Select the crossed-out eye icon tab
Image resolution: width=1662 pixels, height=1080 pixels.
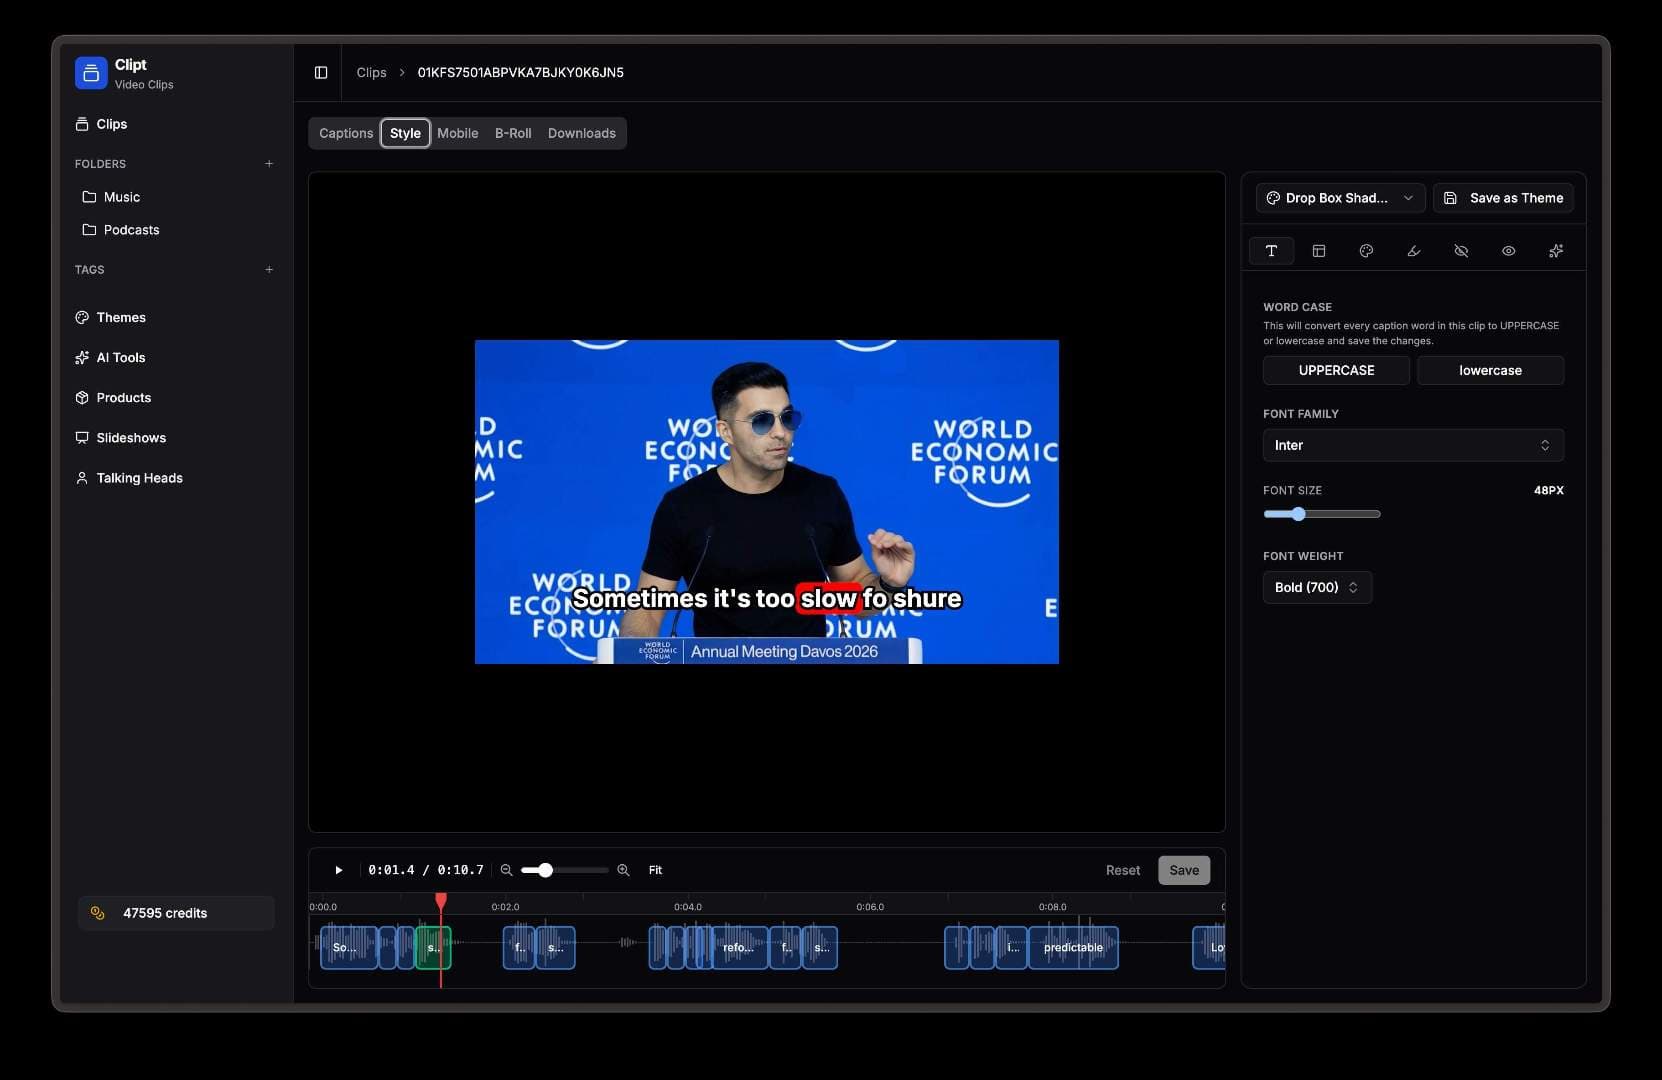click(x=1460, y=251)
